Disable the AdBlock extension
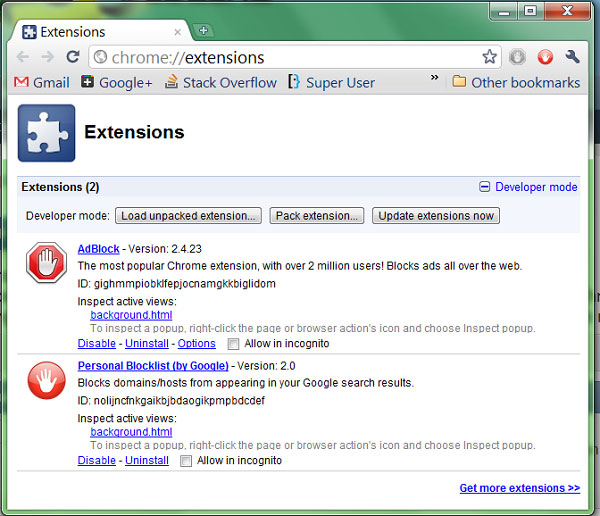 pyautogui.click(x=96, y=343)
